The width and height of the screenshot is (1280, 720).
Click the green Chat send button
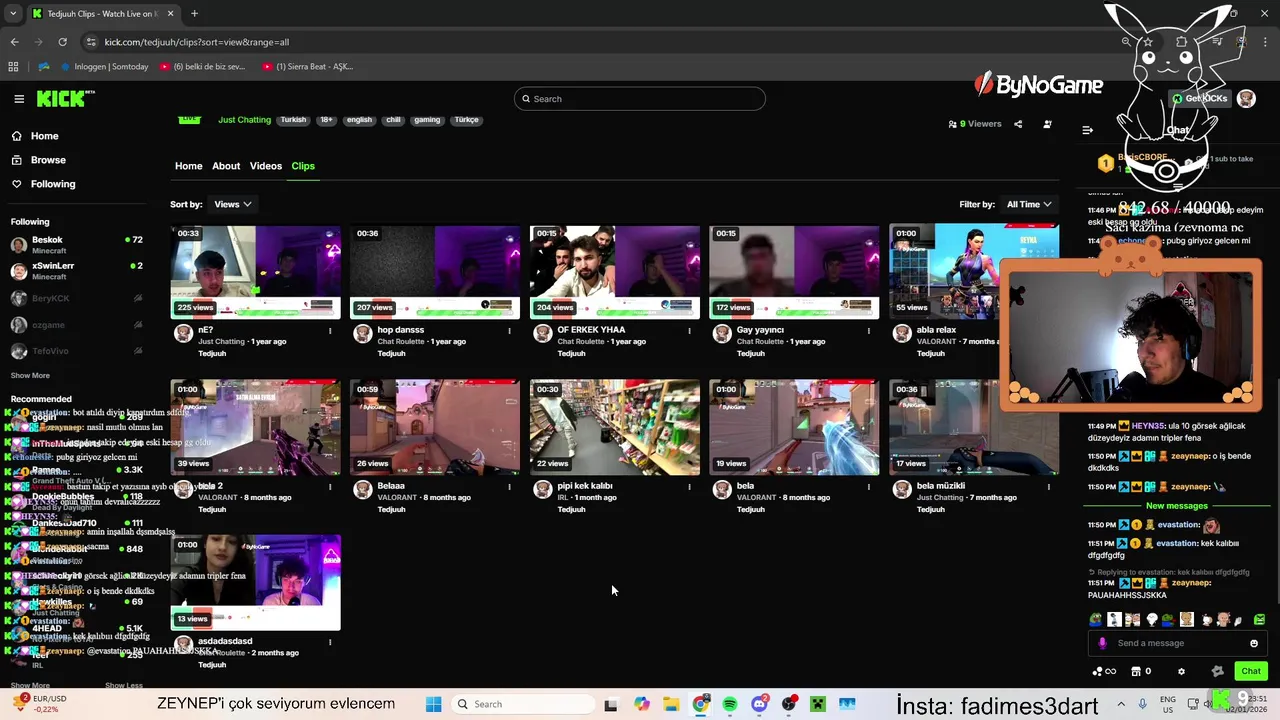1251,671
